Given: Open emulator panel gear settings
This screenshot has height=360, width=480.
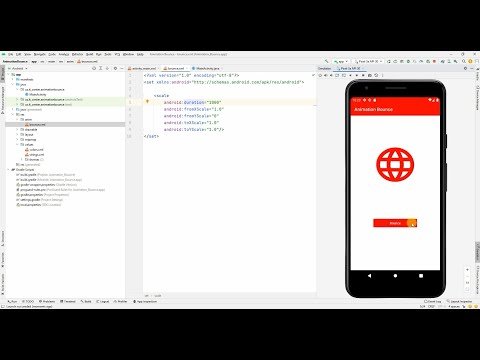Looking at the screenshot, I should pyautogui.click(x=465, y=68).
